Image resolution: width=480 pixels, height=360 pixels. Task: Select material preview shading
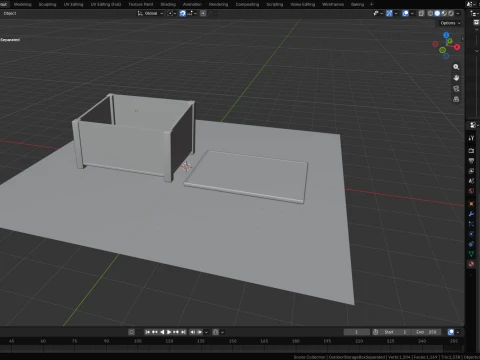[444, 13]
